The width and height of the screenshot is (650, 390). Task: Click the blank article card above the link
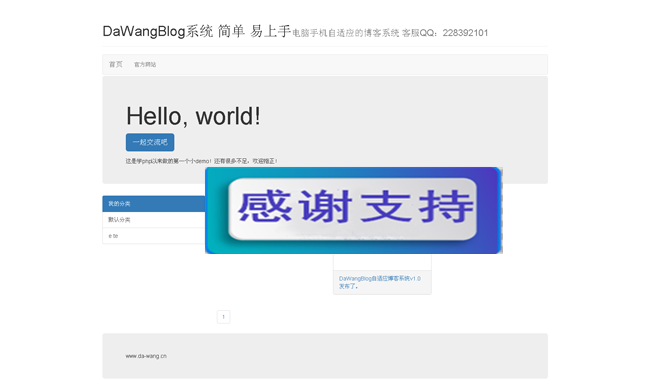pos(382,262)
